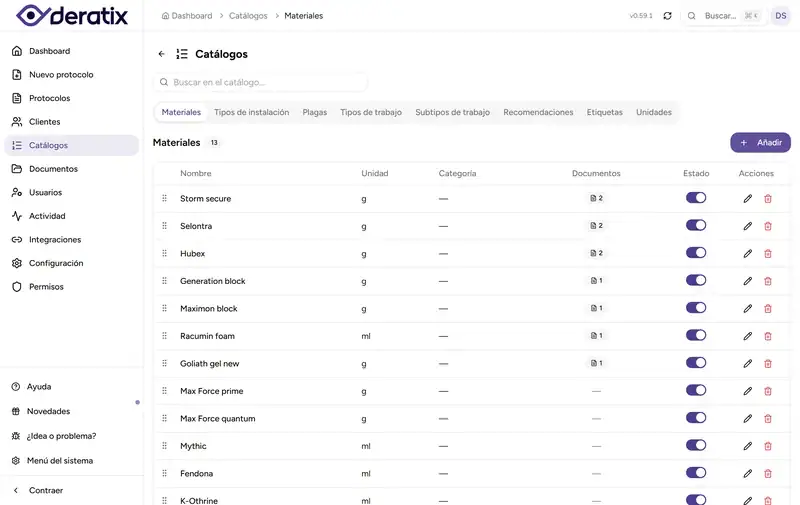The width and height of the screenshot is (800, 505).
Task: Edit the Storm secure material
Action: point(747,198)
